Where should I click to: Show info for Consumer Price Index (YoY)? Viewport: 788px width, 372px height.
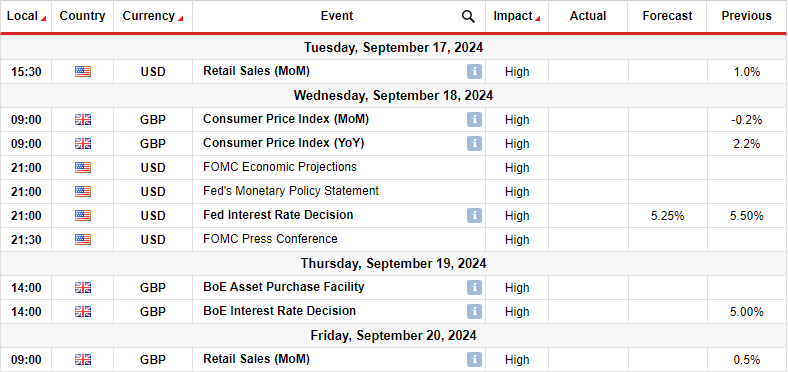pyautogui.click(x=474, y=144)
